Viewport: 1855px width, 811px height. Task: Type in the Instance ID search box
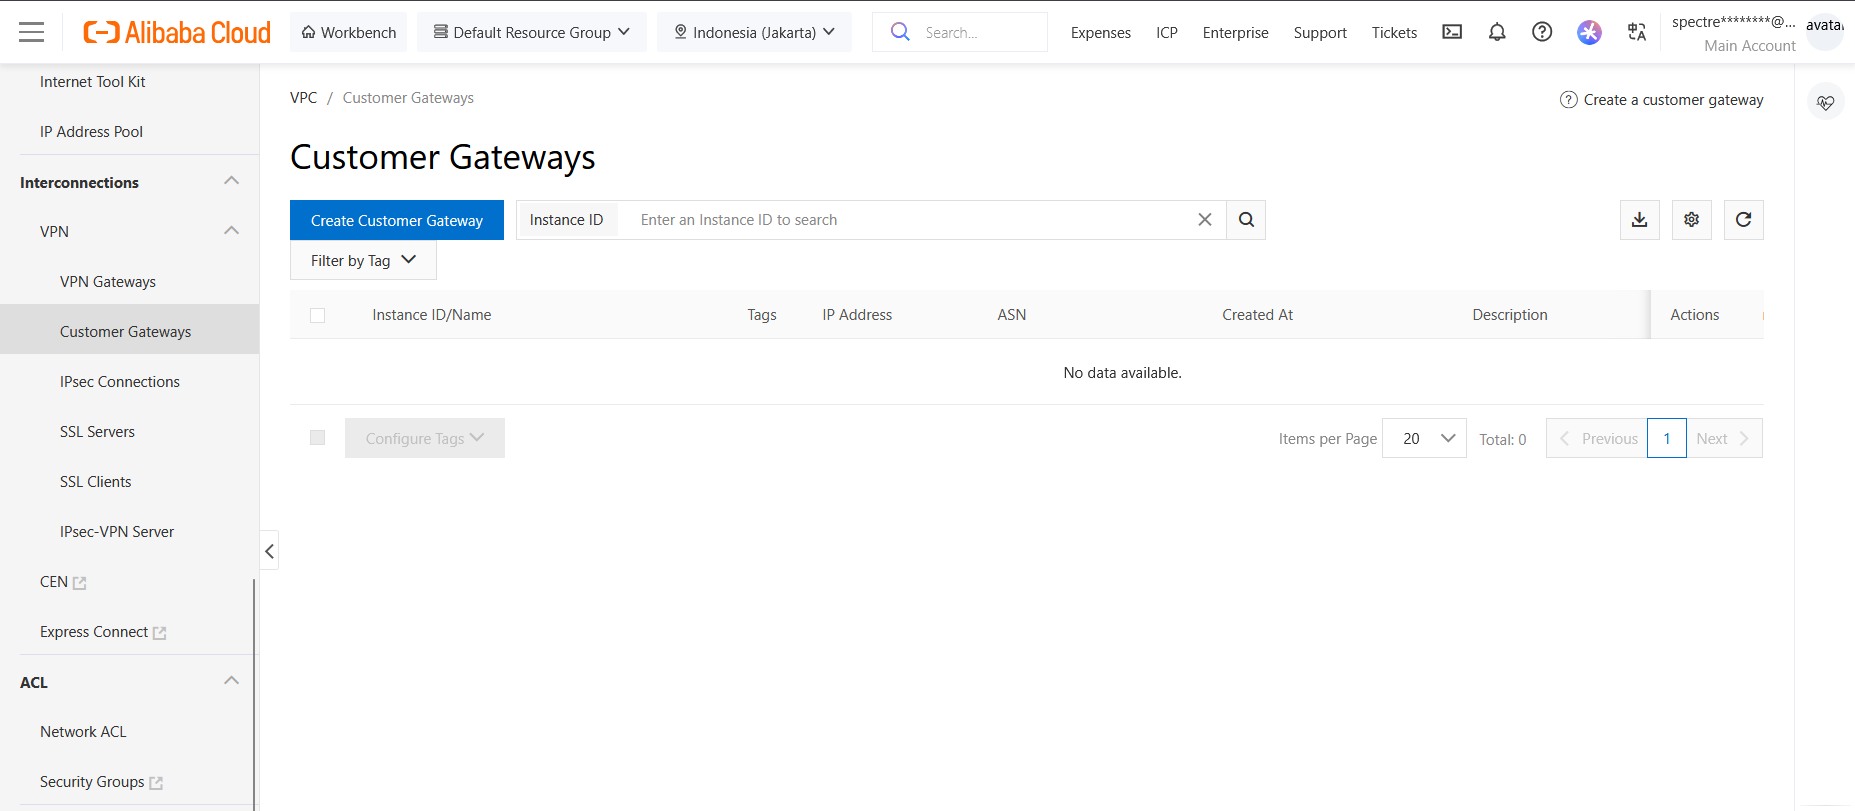[910, 220]
